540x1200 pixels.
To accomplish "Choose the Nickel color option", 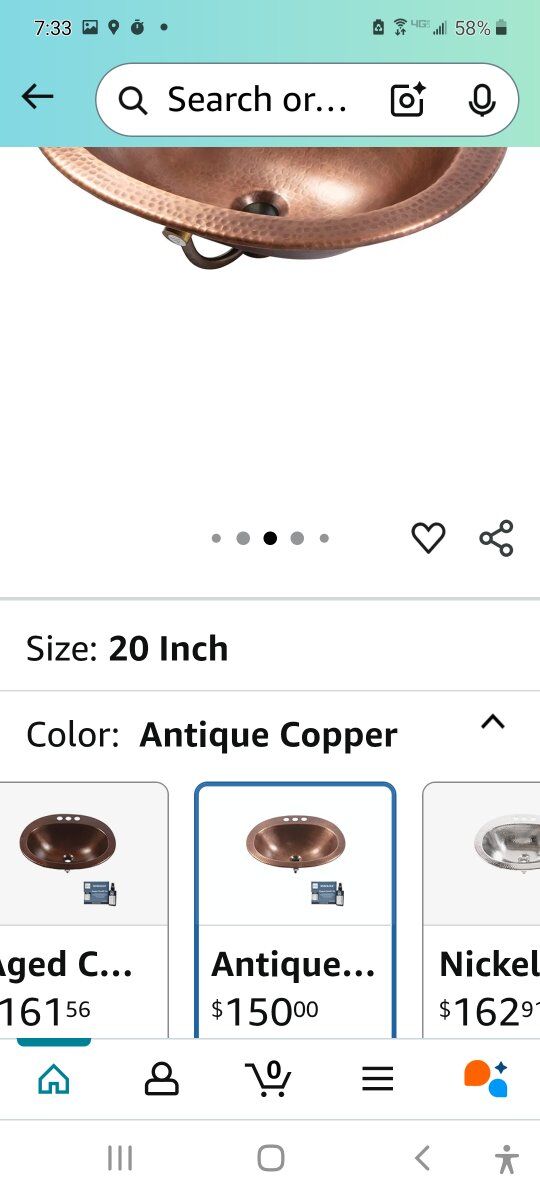I will (x=481, y=910).
